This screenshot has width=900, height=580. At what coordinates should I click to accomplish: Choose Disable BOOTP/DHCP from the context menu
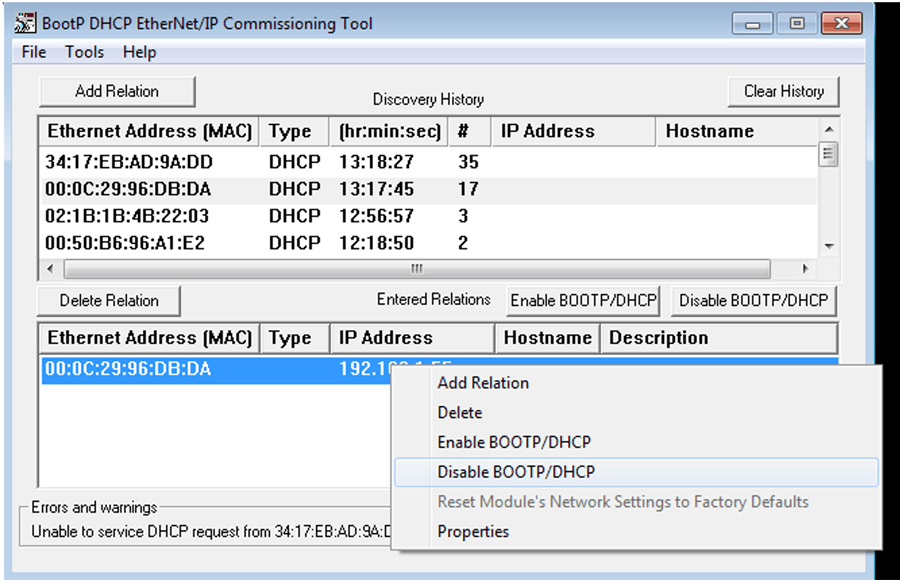(637, 472)
